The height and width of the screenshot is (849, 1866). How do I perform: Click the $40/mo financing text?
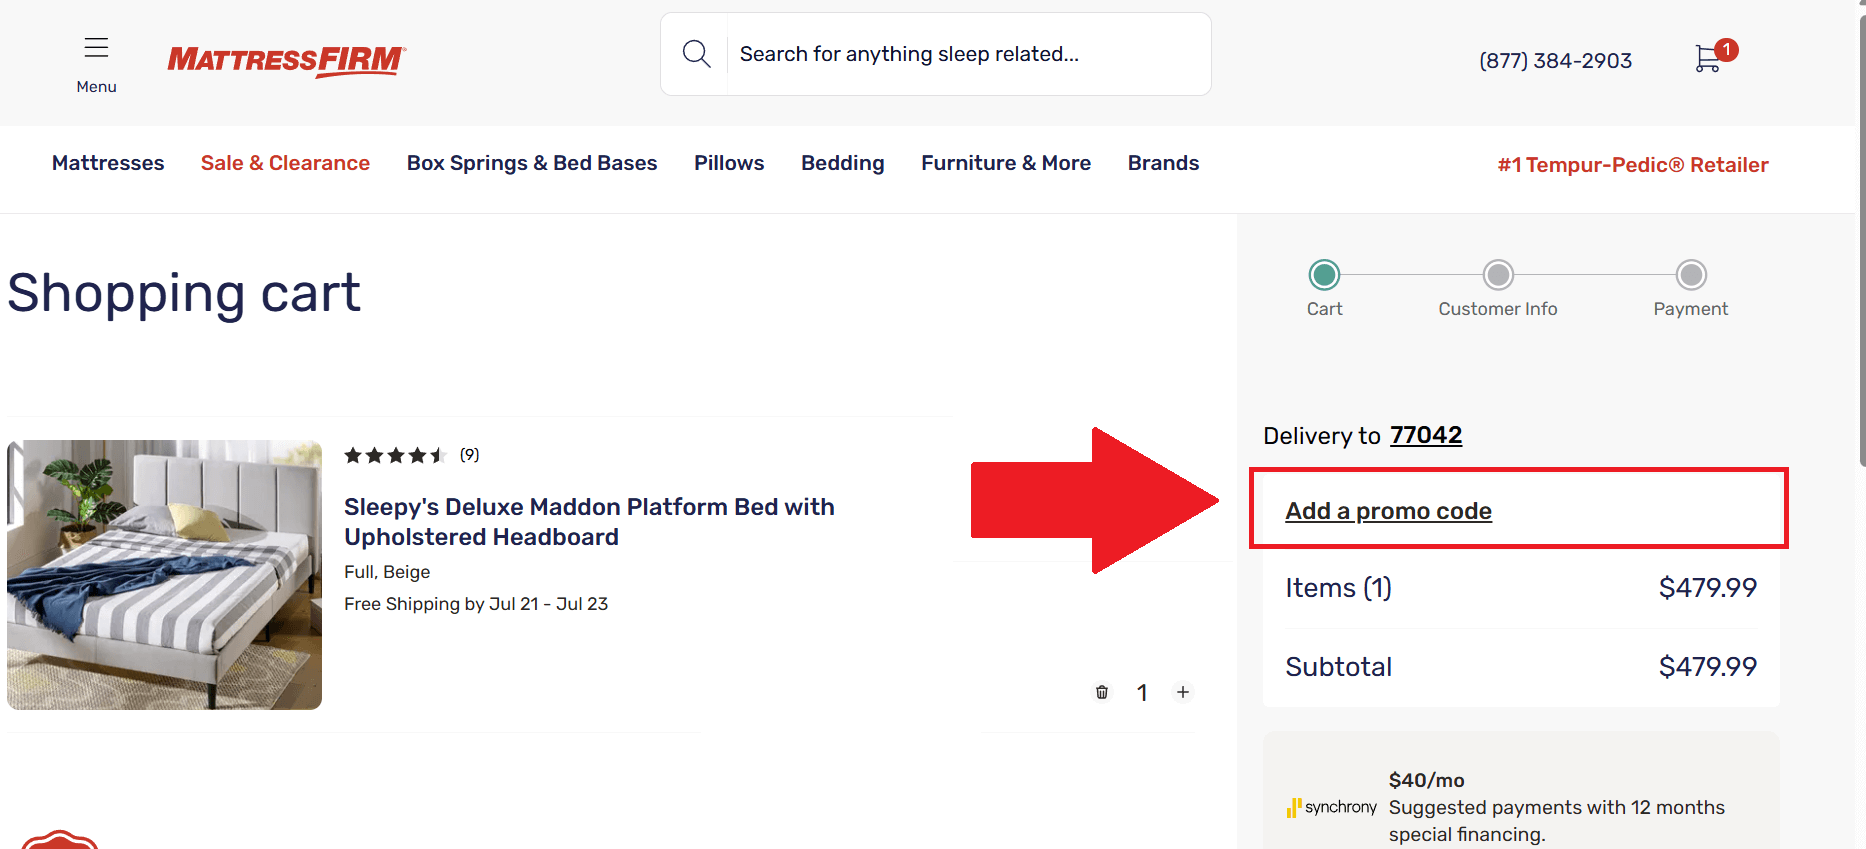pos(1426,780)
